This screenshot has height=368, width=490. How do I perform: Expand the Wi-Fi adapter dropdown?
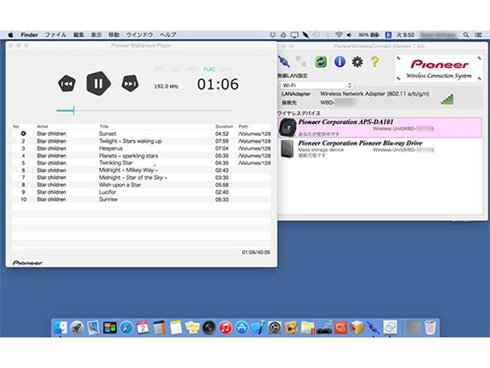pos(317,85)
